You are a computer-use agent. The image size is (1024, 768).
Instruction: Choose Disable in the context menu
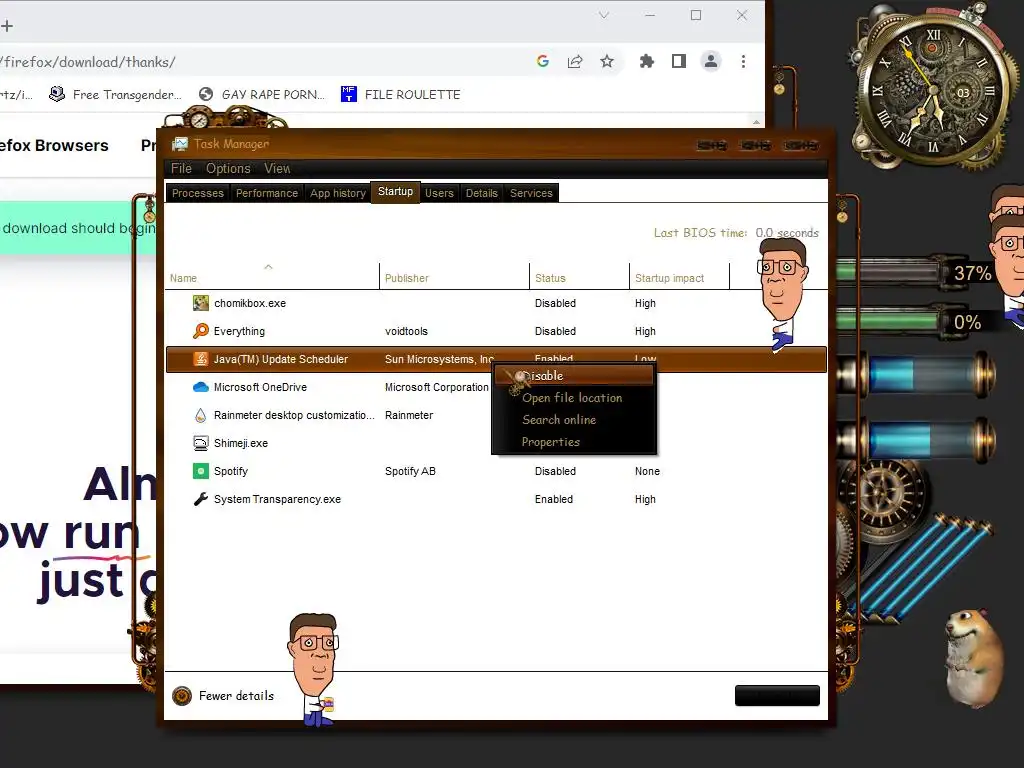574,376
